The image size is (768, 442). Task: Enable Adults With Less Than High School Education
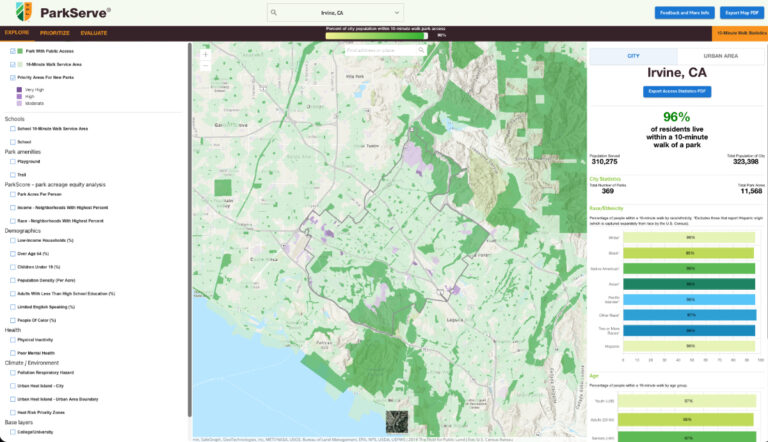click(x=13, y=293)
